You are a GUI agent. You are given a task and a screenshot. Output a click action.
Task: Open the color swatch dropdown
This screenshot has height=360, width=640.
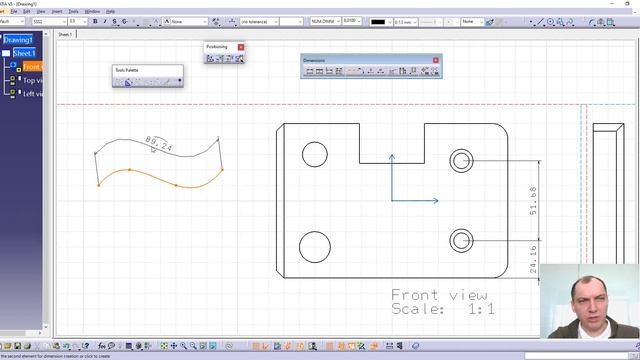pos(381,22)
